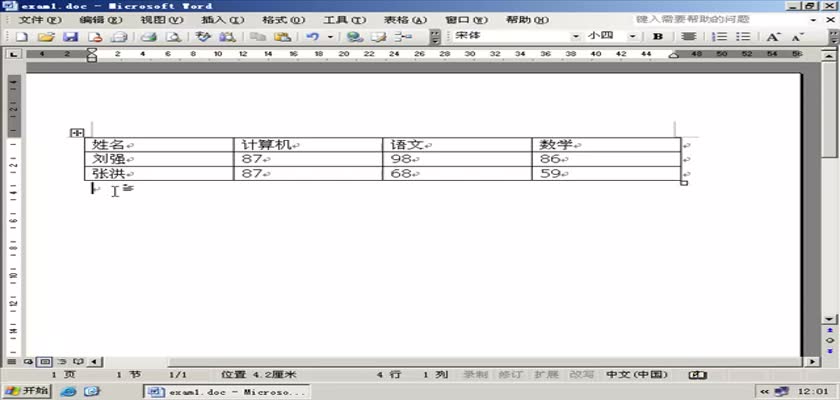Toggle 录制 macro recording indicator
Screen dimensions: 840x400
(474, 375)
